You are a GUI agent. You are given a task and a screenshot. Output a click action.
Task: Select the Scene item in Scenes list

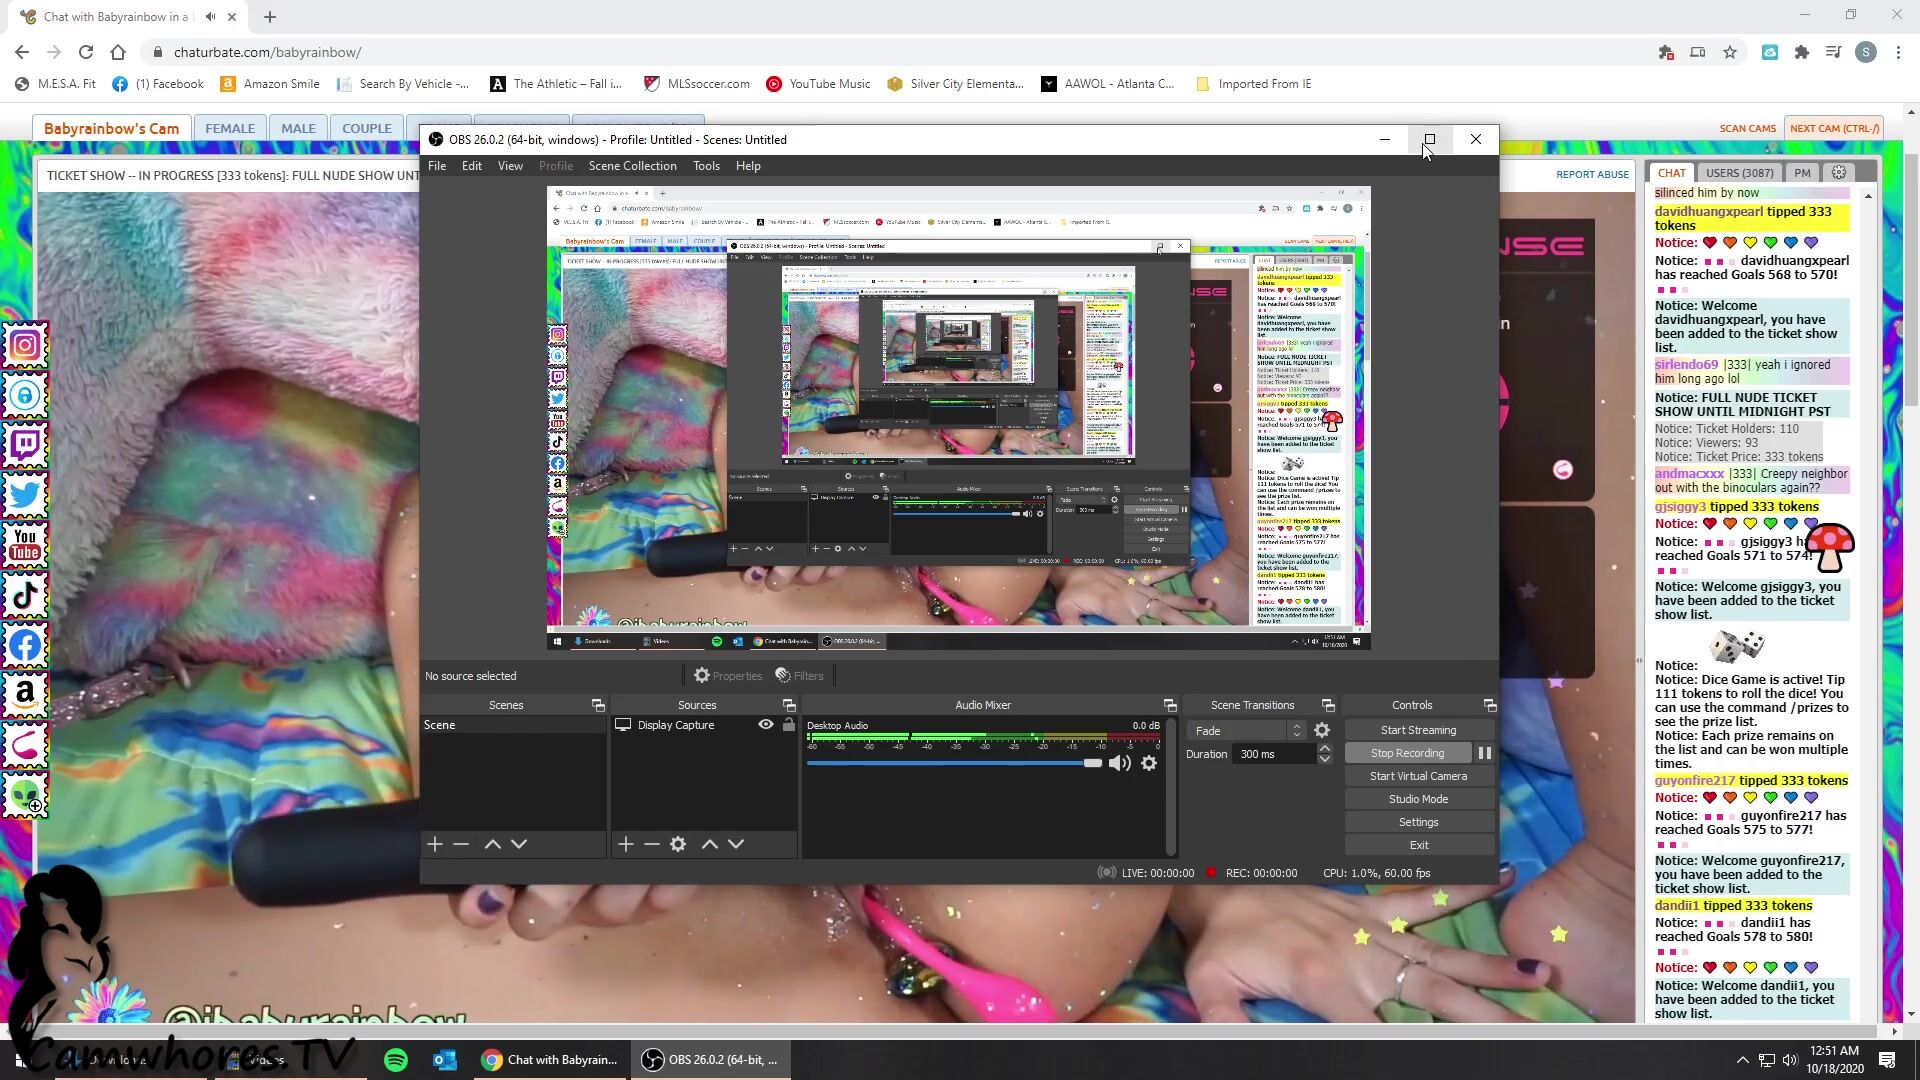point(513,725)
